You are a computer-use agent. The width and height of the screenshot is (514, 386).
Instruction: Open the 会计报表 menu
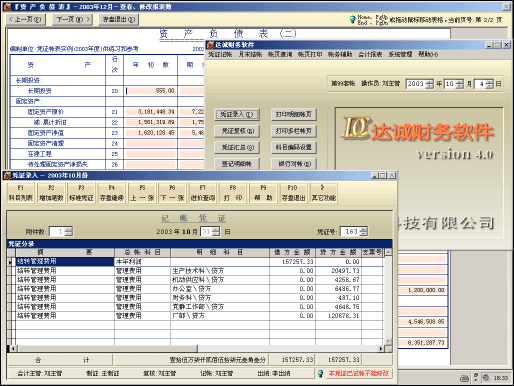point(370,54)
